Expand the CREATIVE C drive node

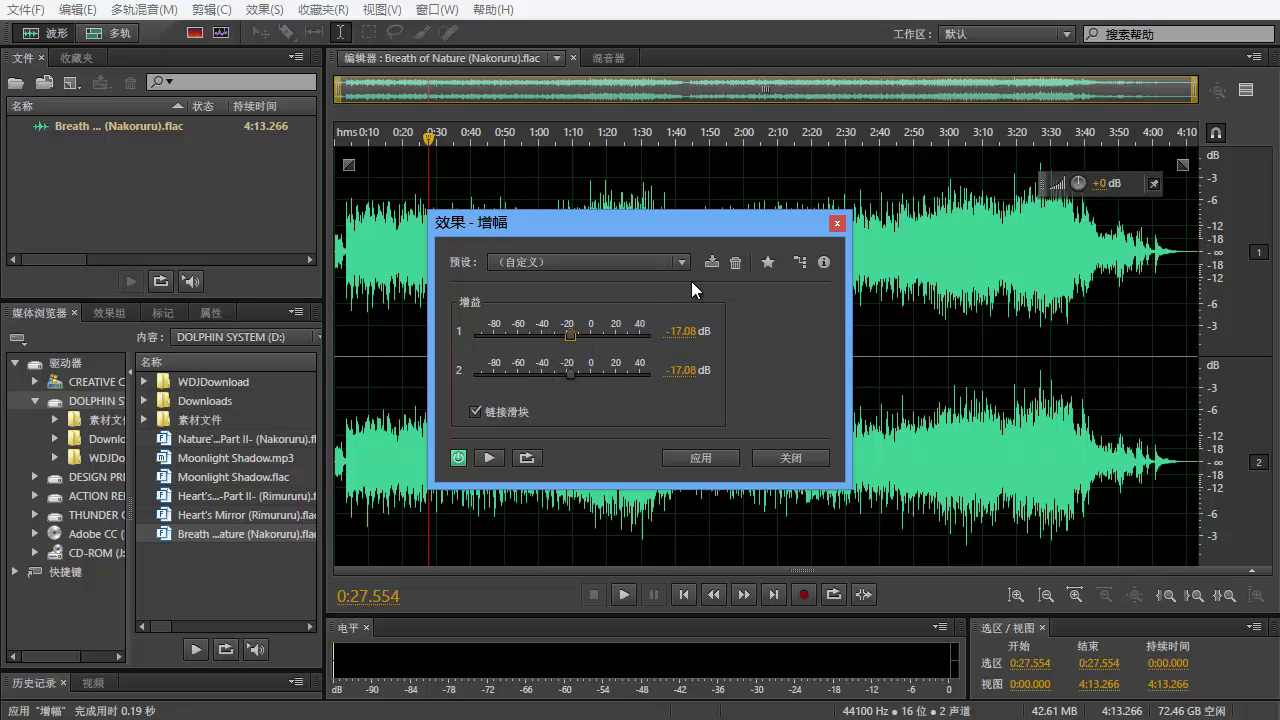(35, 382)
